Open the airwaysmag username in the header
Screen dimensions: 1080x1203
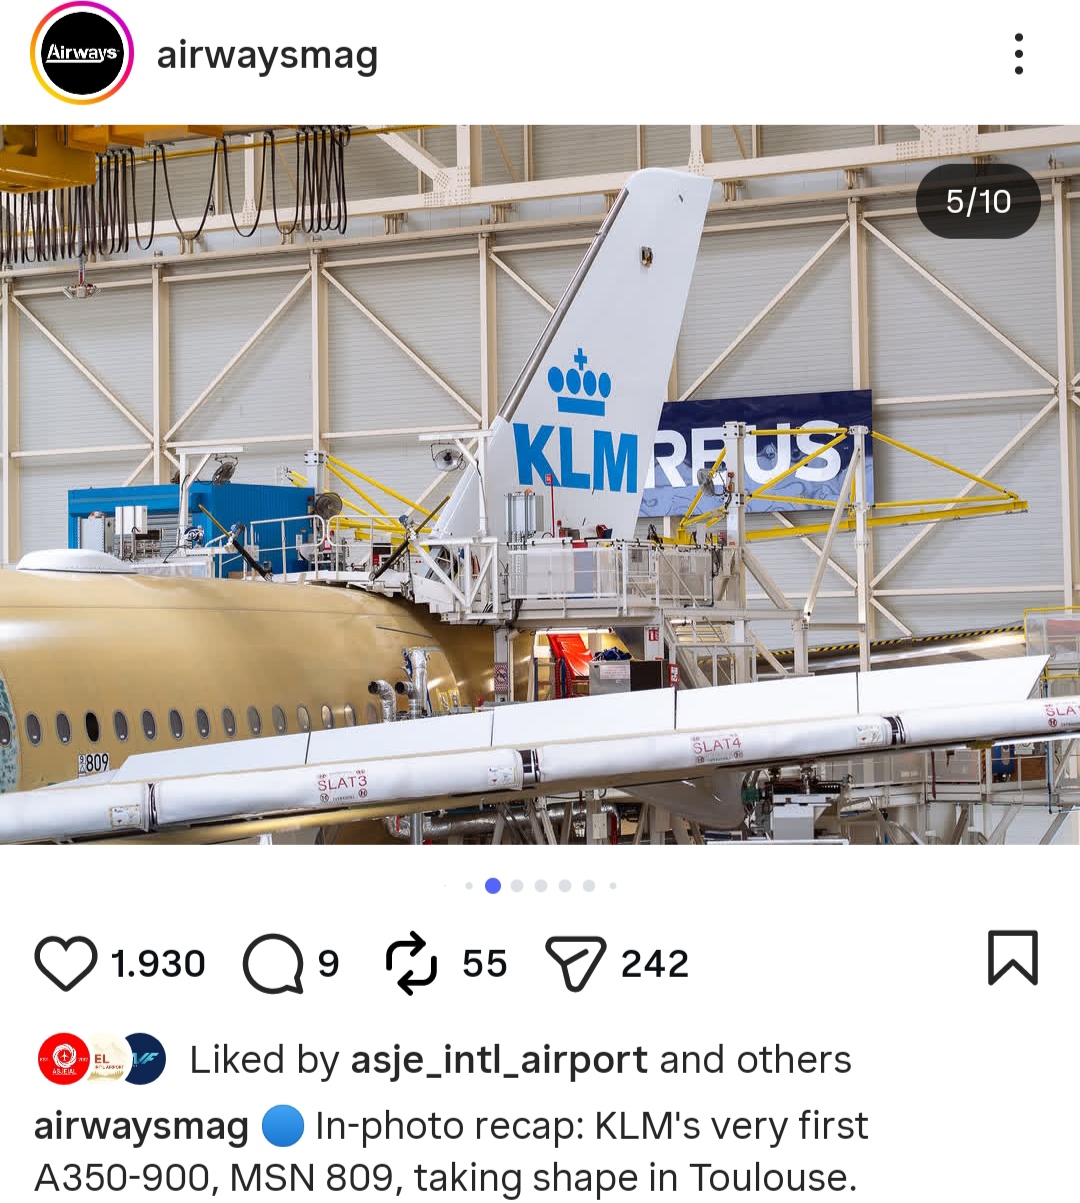click(x=267, y=56)
